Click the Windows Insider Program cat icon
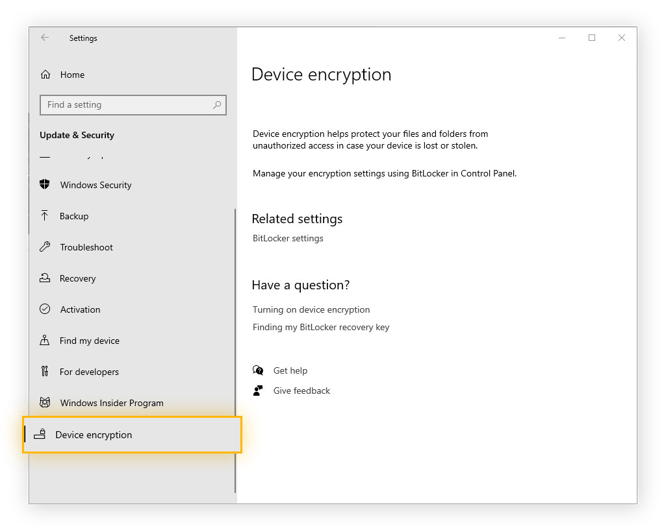The width and height of the screenshot is (664, 530). pos(44,402)
